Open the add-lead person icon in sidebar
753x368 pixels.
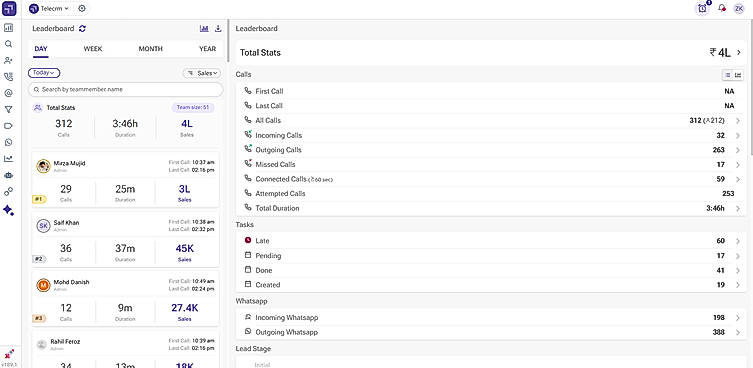point(9,61)
